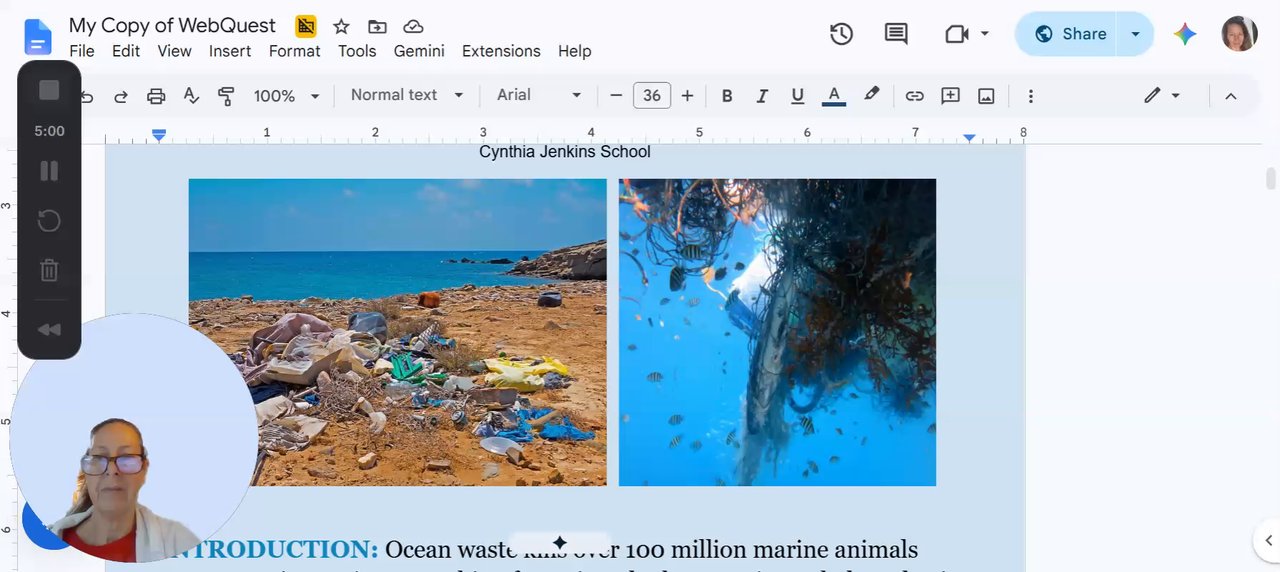
Task: Open the Extensions menu
Action: [501, 51]
